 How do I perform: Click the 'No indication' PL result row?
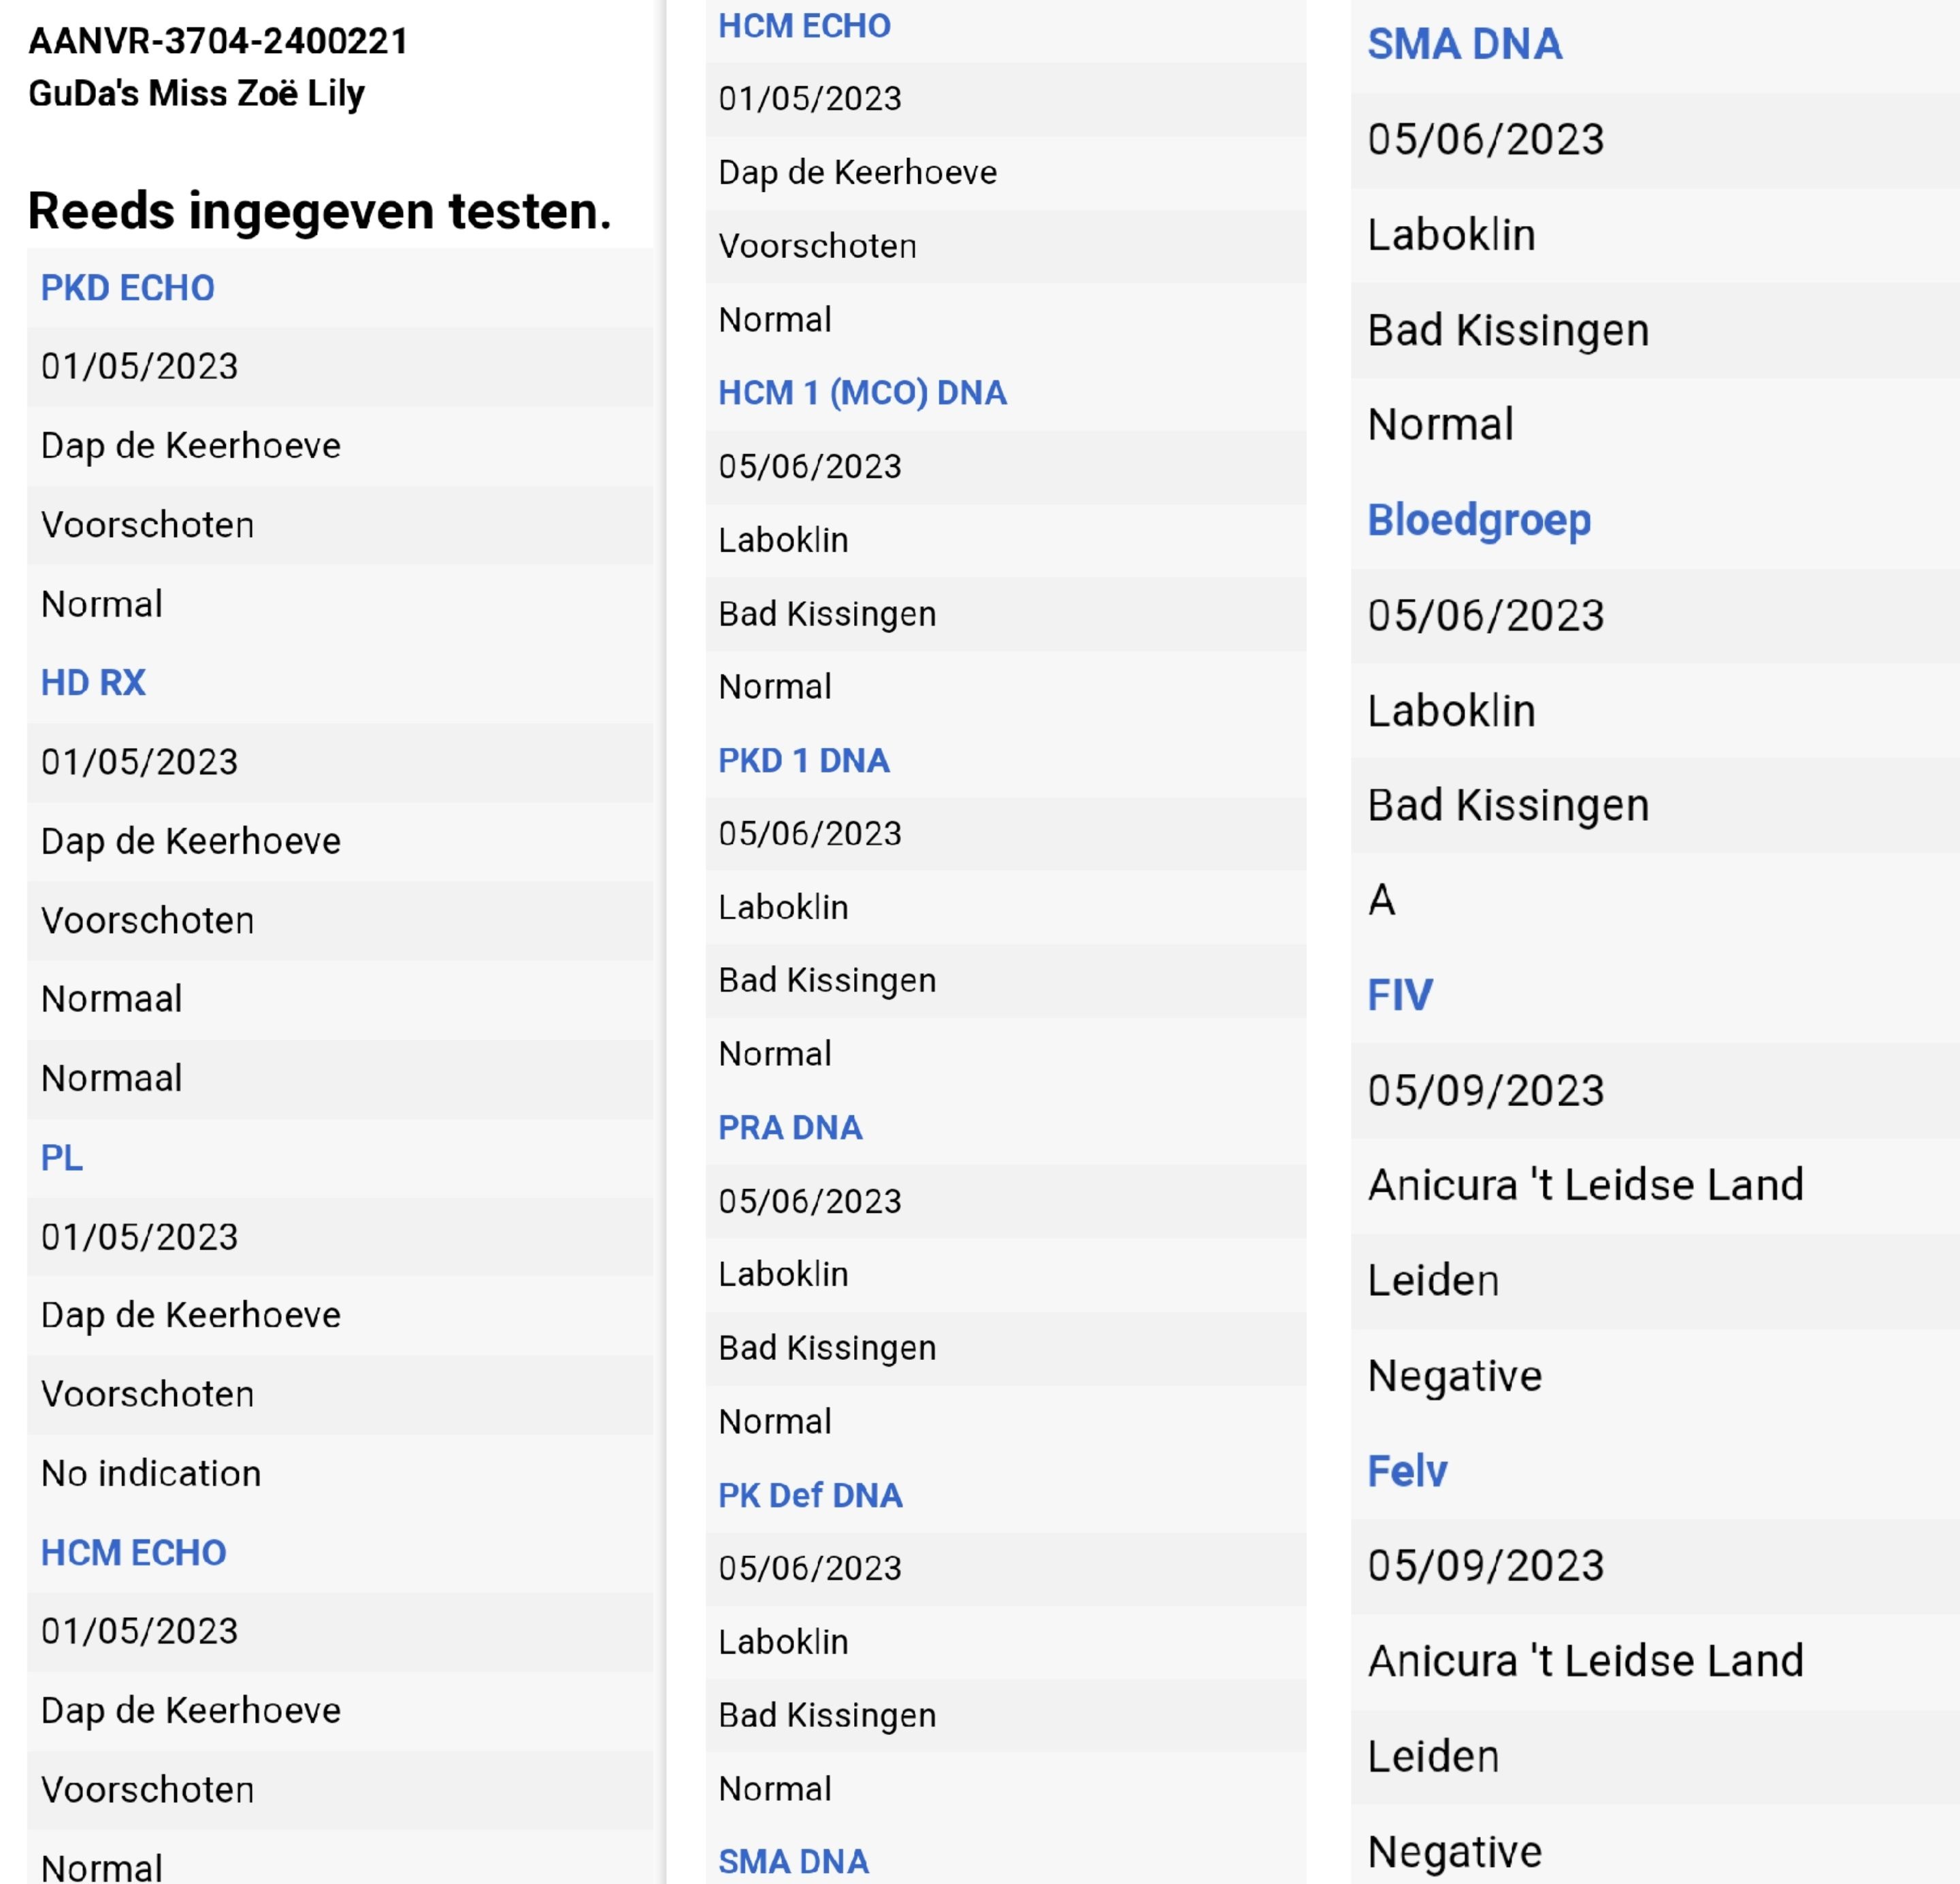pos(151,1474)
